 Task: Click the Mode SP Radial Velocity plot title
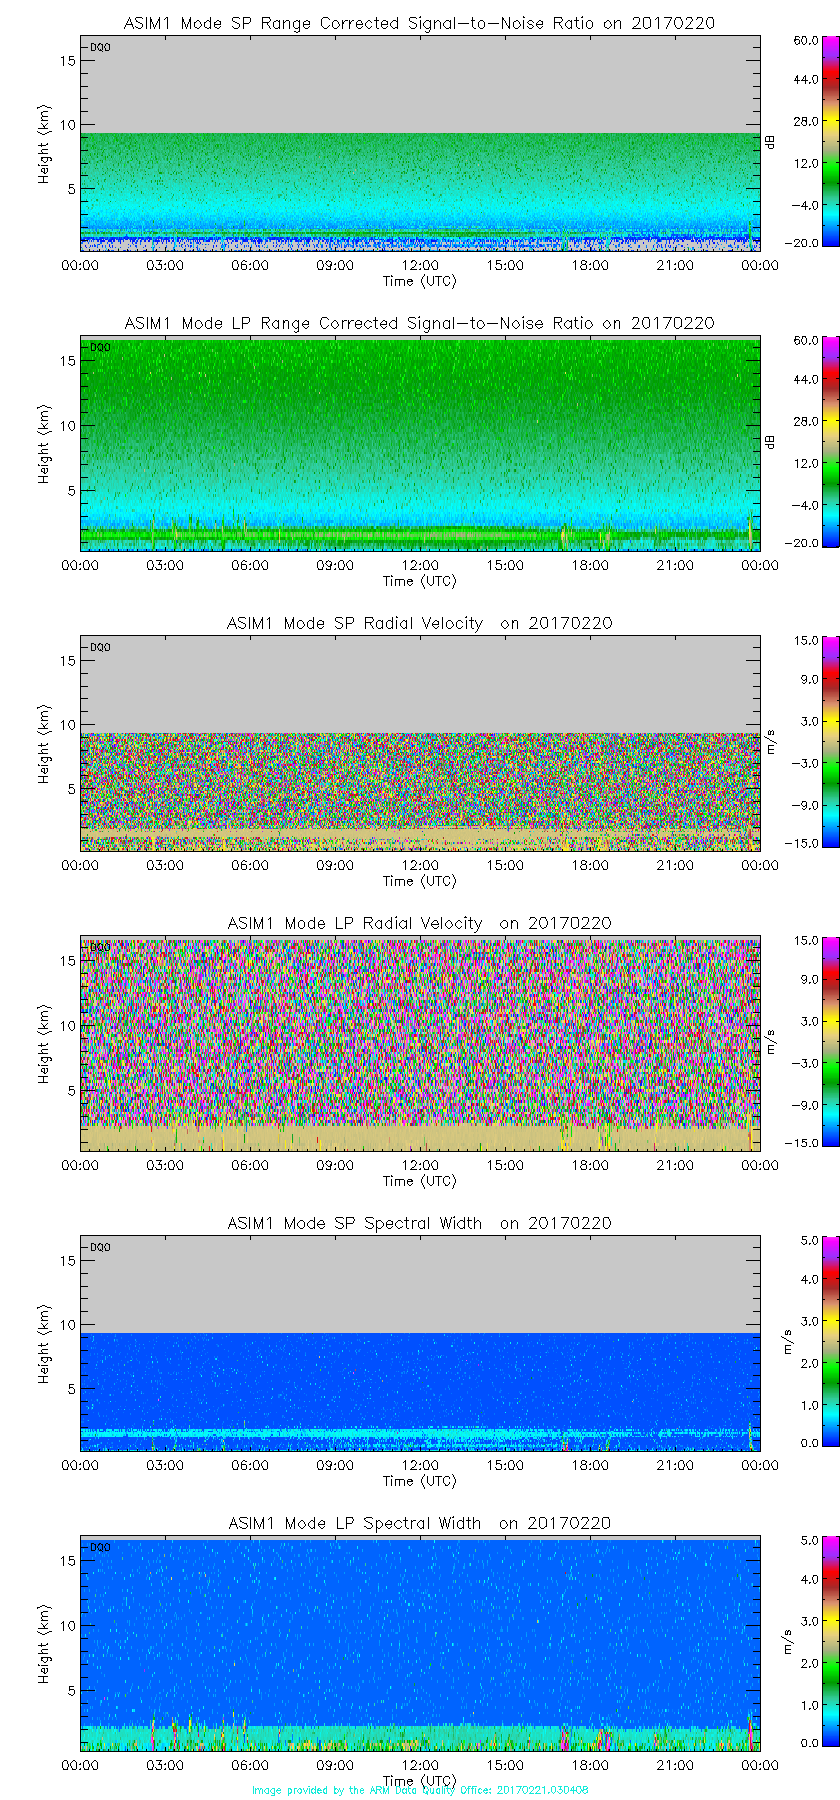coord(419,623)
